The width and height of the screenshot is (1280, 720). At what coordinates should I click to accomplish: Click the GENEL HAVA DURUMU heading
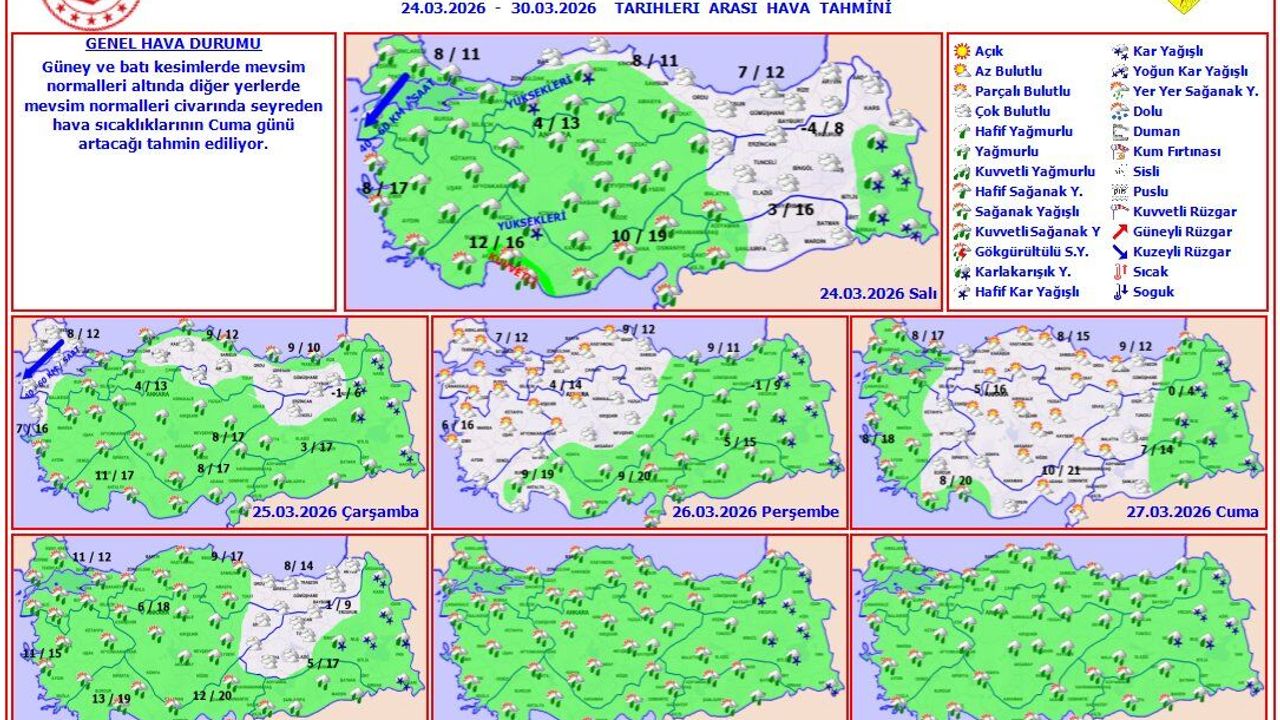tap(173, 44)
